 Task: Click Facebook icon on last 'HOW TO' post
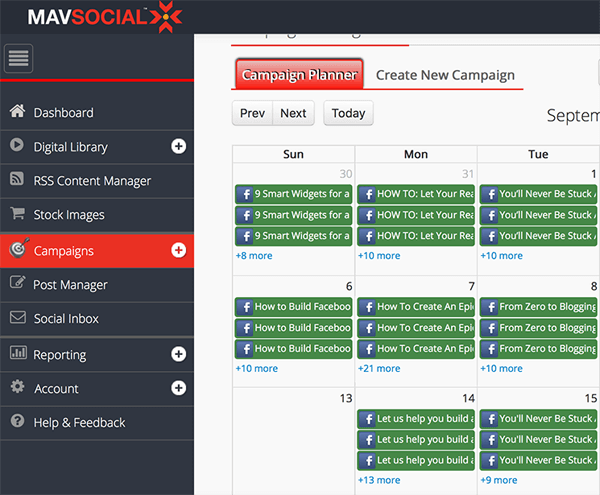tap(368, 236)
